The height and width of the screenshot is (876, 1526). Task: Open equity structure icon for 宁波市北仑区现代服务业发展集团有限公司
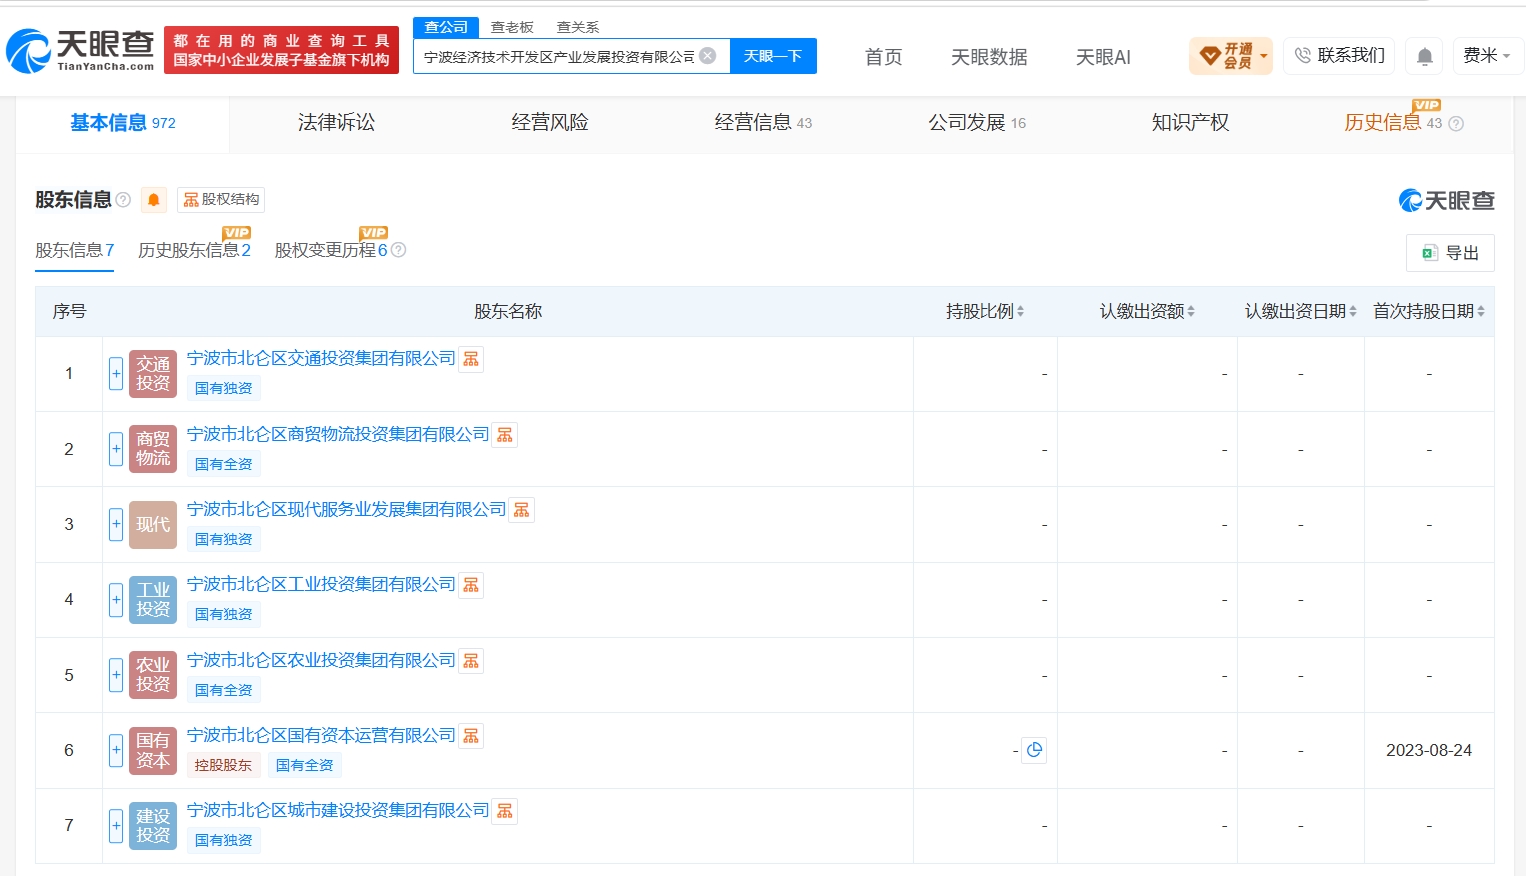[522, 510]
